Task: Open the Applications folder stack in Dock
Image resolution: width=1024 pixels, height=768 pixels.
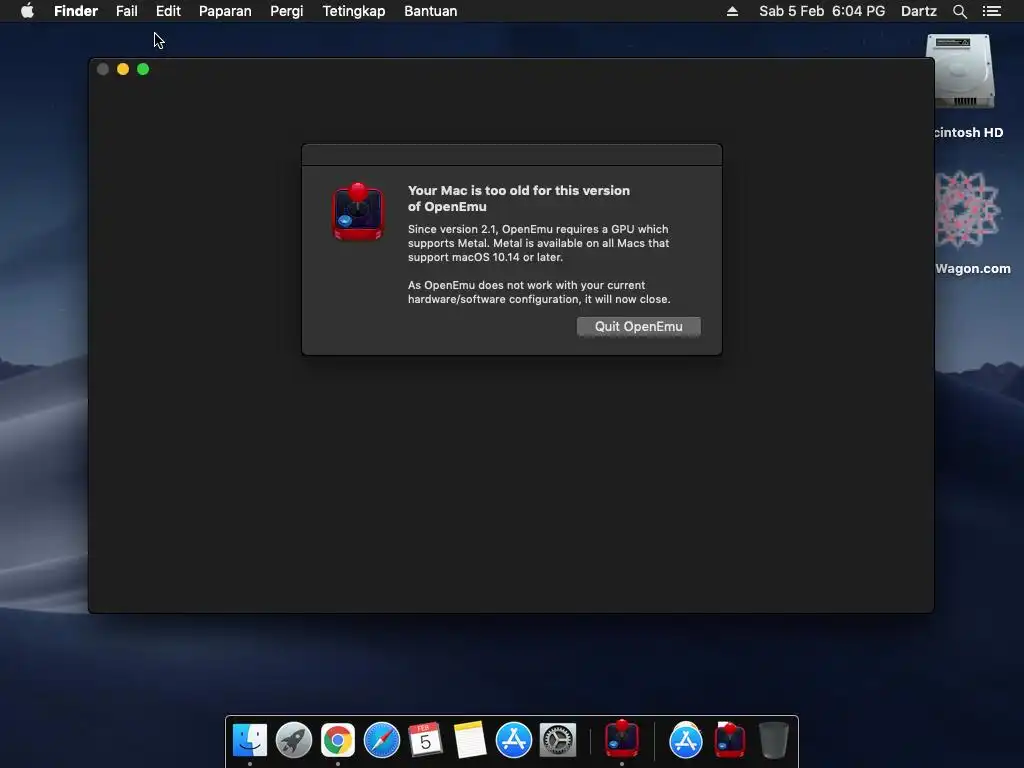Action: [x=685, y=740]
